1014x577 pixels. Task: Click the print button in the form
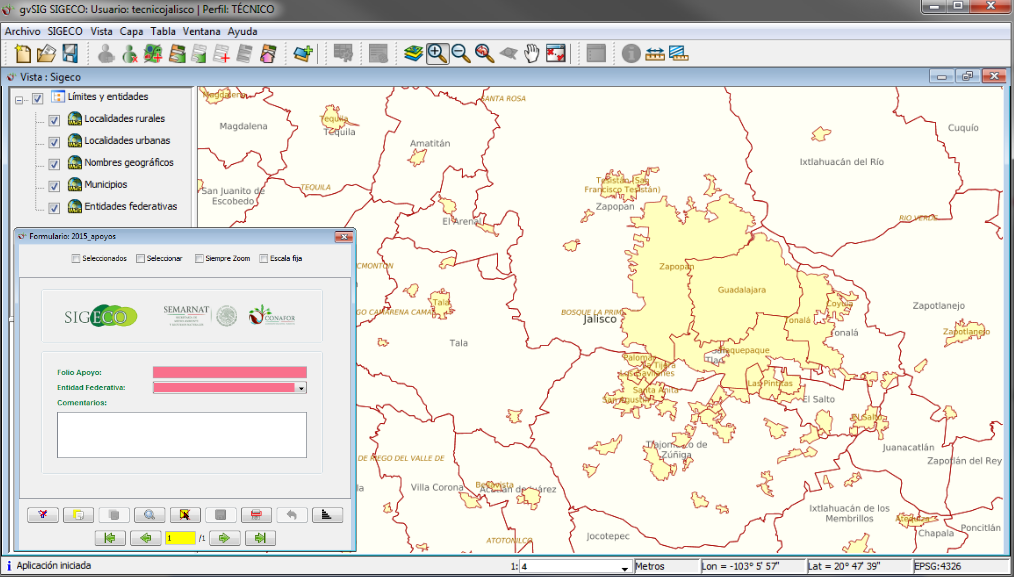(x=256, y=515)
